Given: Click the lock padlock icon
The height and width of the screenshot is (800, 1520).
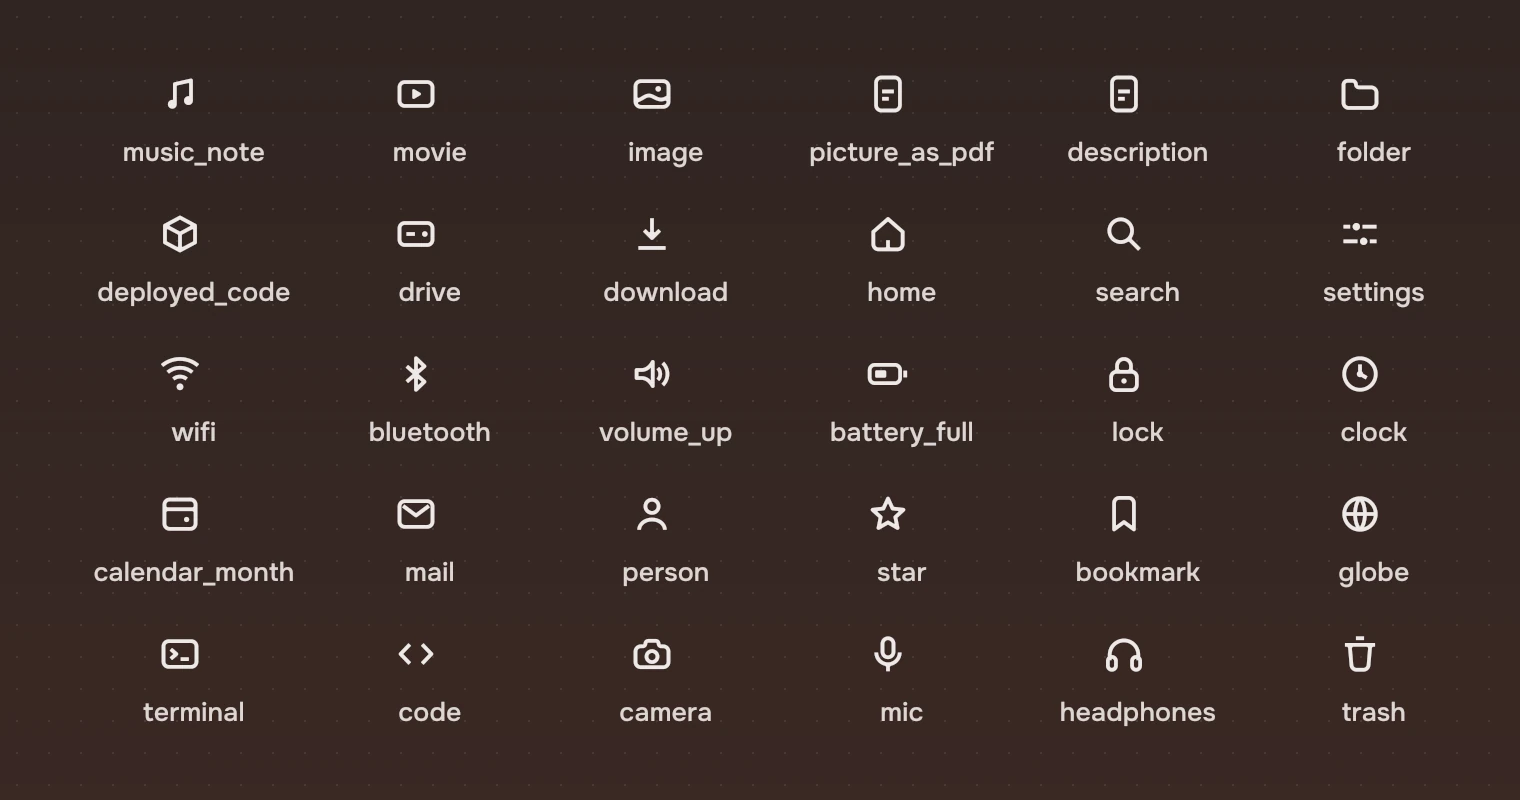Looking at the screenshot, I should [1124, 374].
